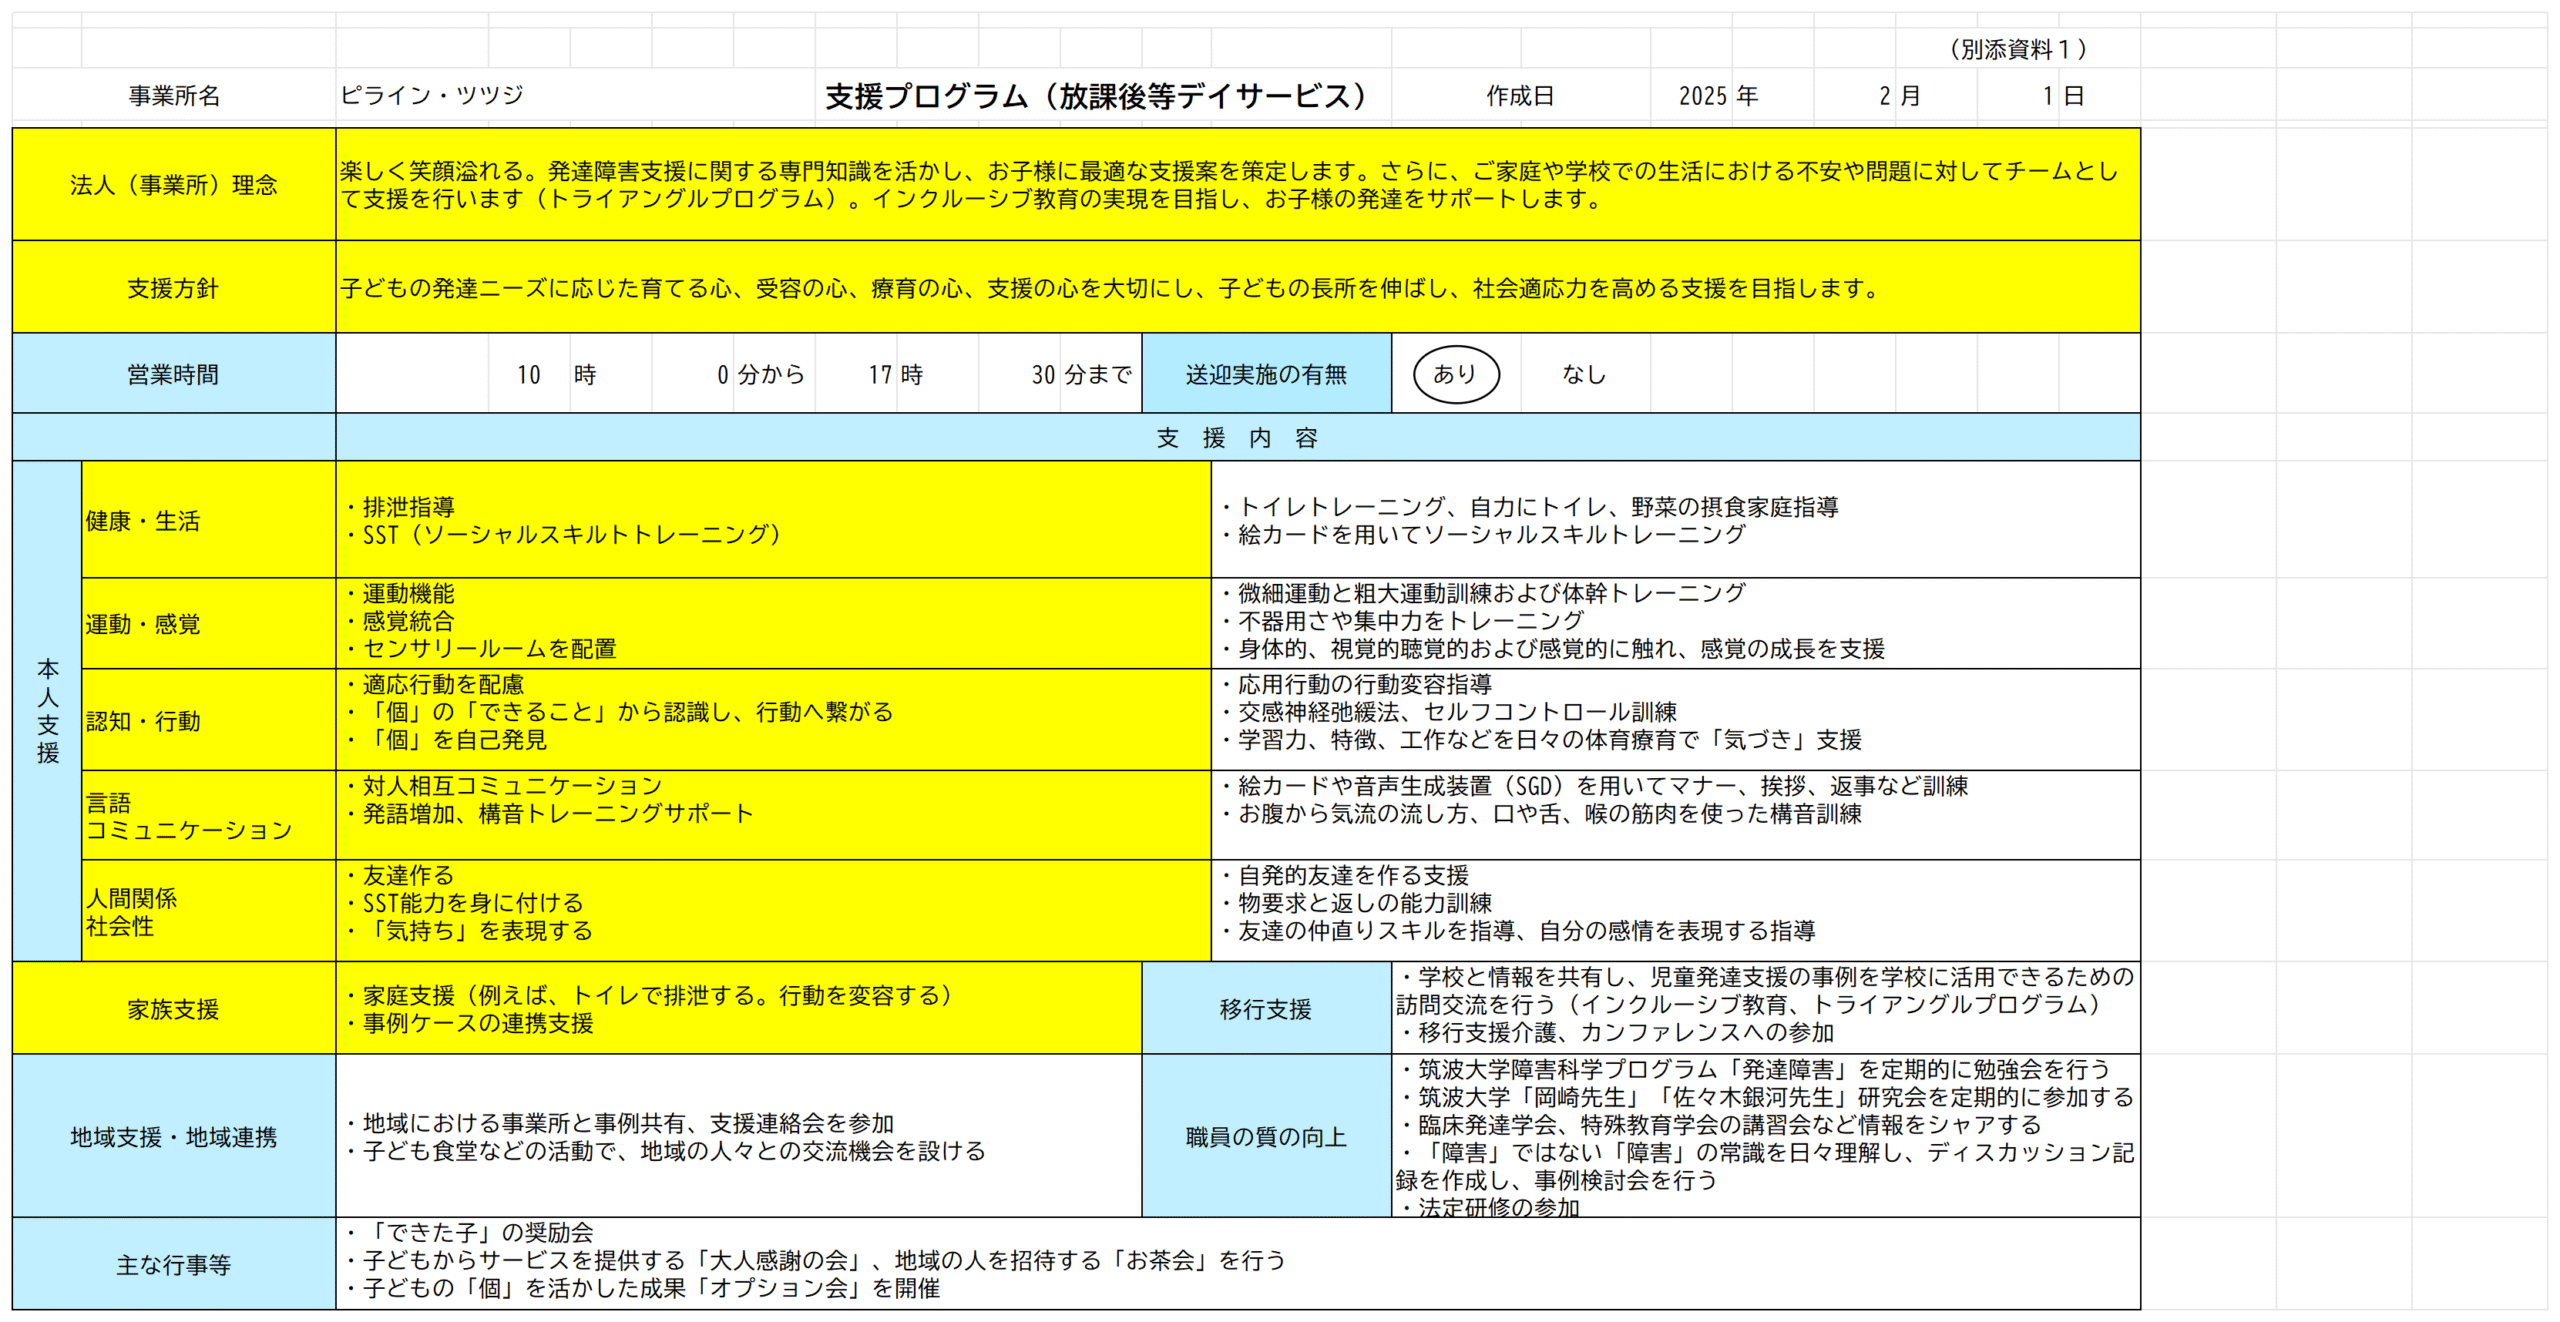Click the opening hour value 10
The height and width of the screenshot is (1322, 2560).
click(x=529, y=374)
